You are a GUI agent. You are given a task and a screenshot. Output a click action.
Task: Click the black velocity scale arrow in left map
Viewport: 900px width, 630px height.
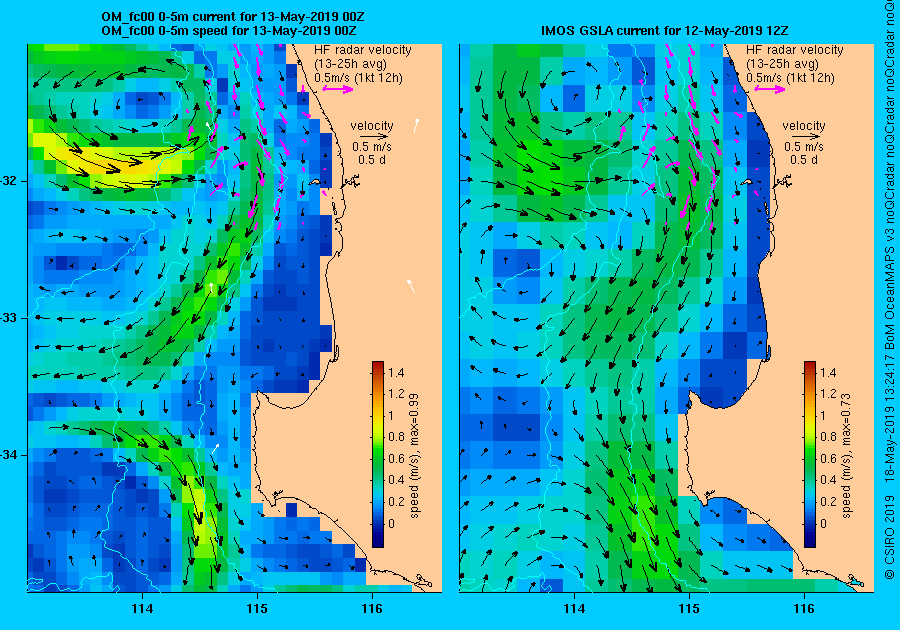point(373,137)
